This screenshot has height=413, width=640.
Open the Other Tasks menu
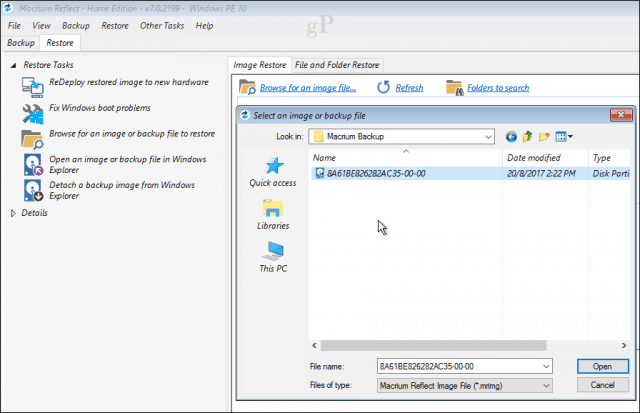pos(162,26)
